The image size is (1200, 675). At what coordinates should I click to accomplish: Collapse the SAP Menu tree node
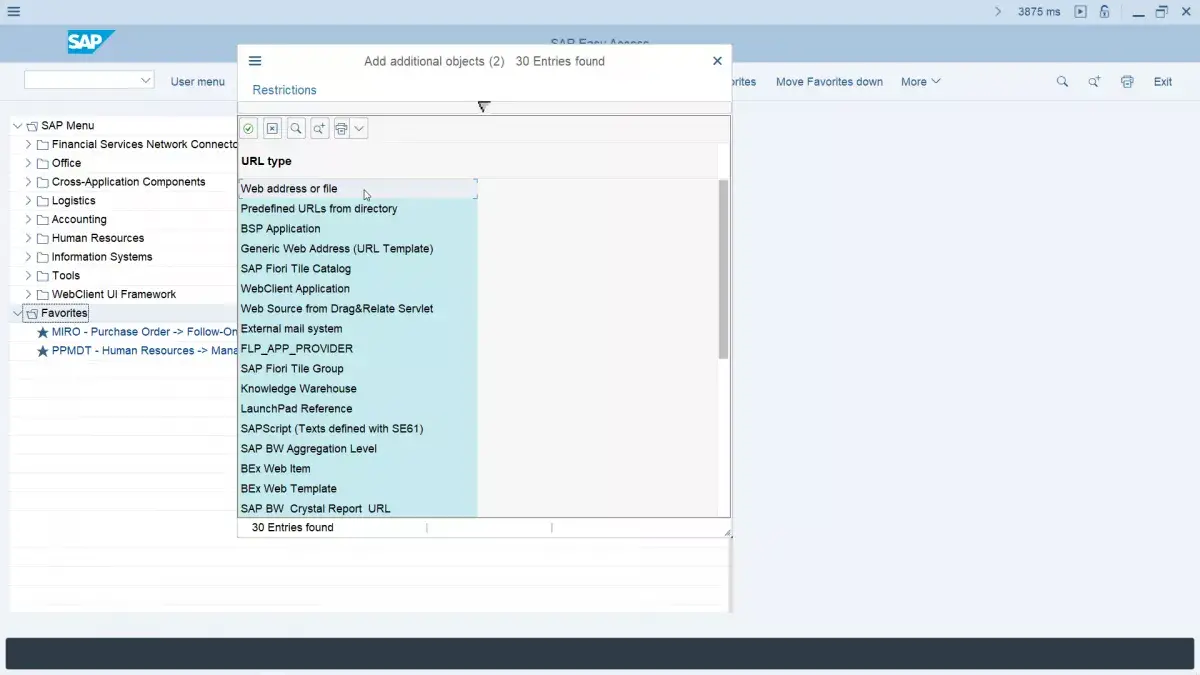tap(17, 126)
